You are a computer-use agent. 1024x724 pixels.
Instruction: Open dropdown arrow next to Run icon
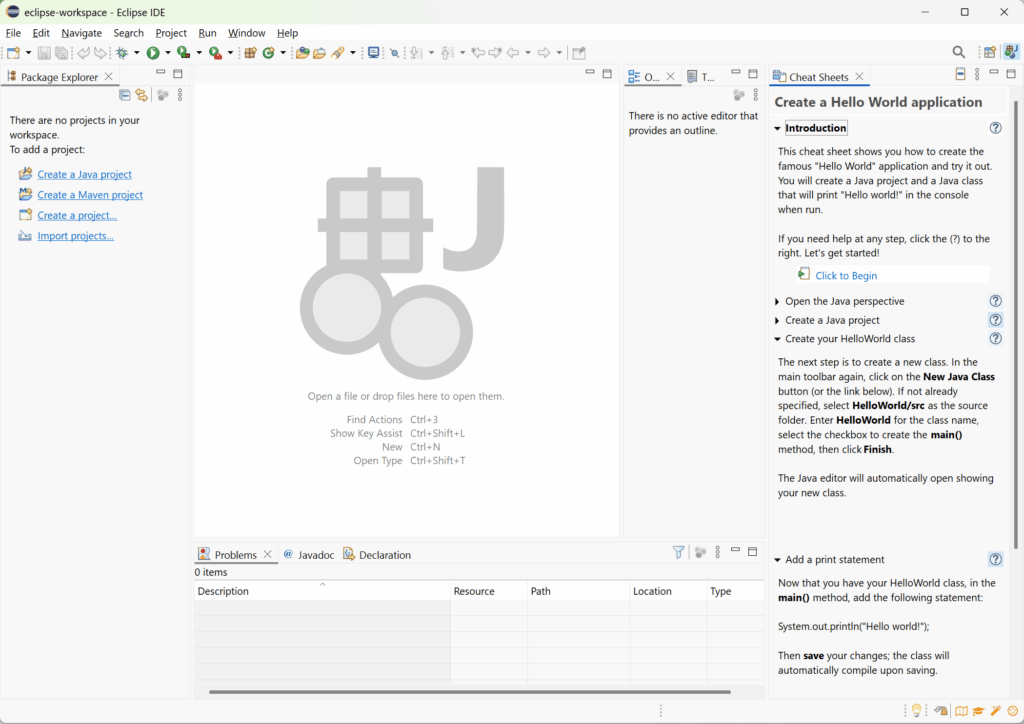coord(168,53)
